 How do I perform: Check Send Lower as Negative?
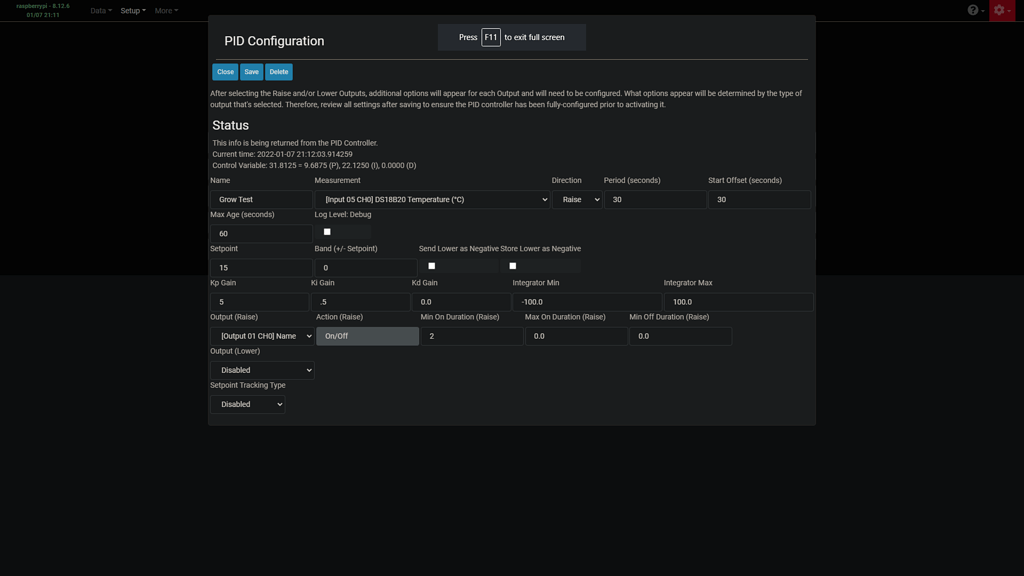point(432,265)
